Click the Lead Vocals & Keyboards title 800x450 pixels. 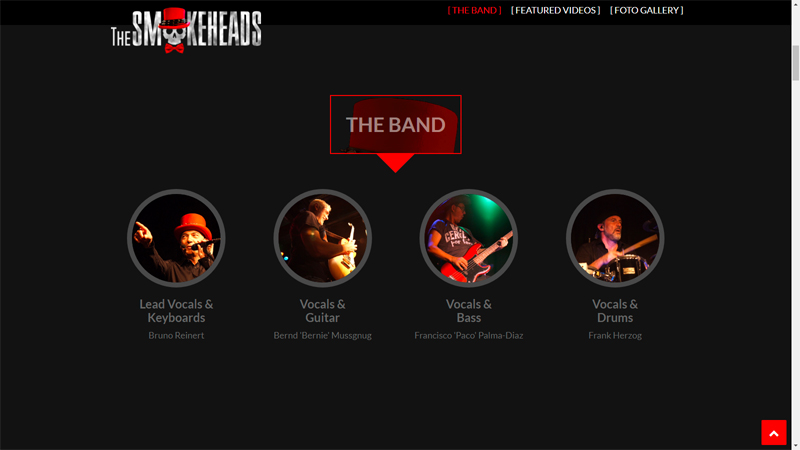pyautogui.click(x=176, y=311)
